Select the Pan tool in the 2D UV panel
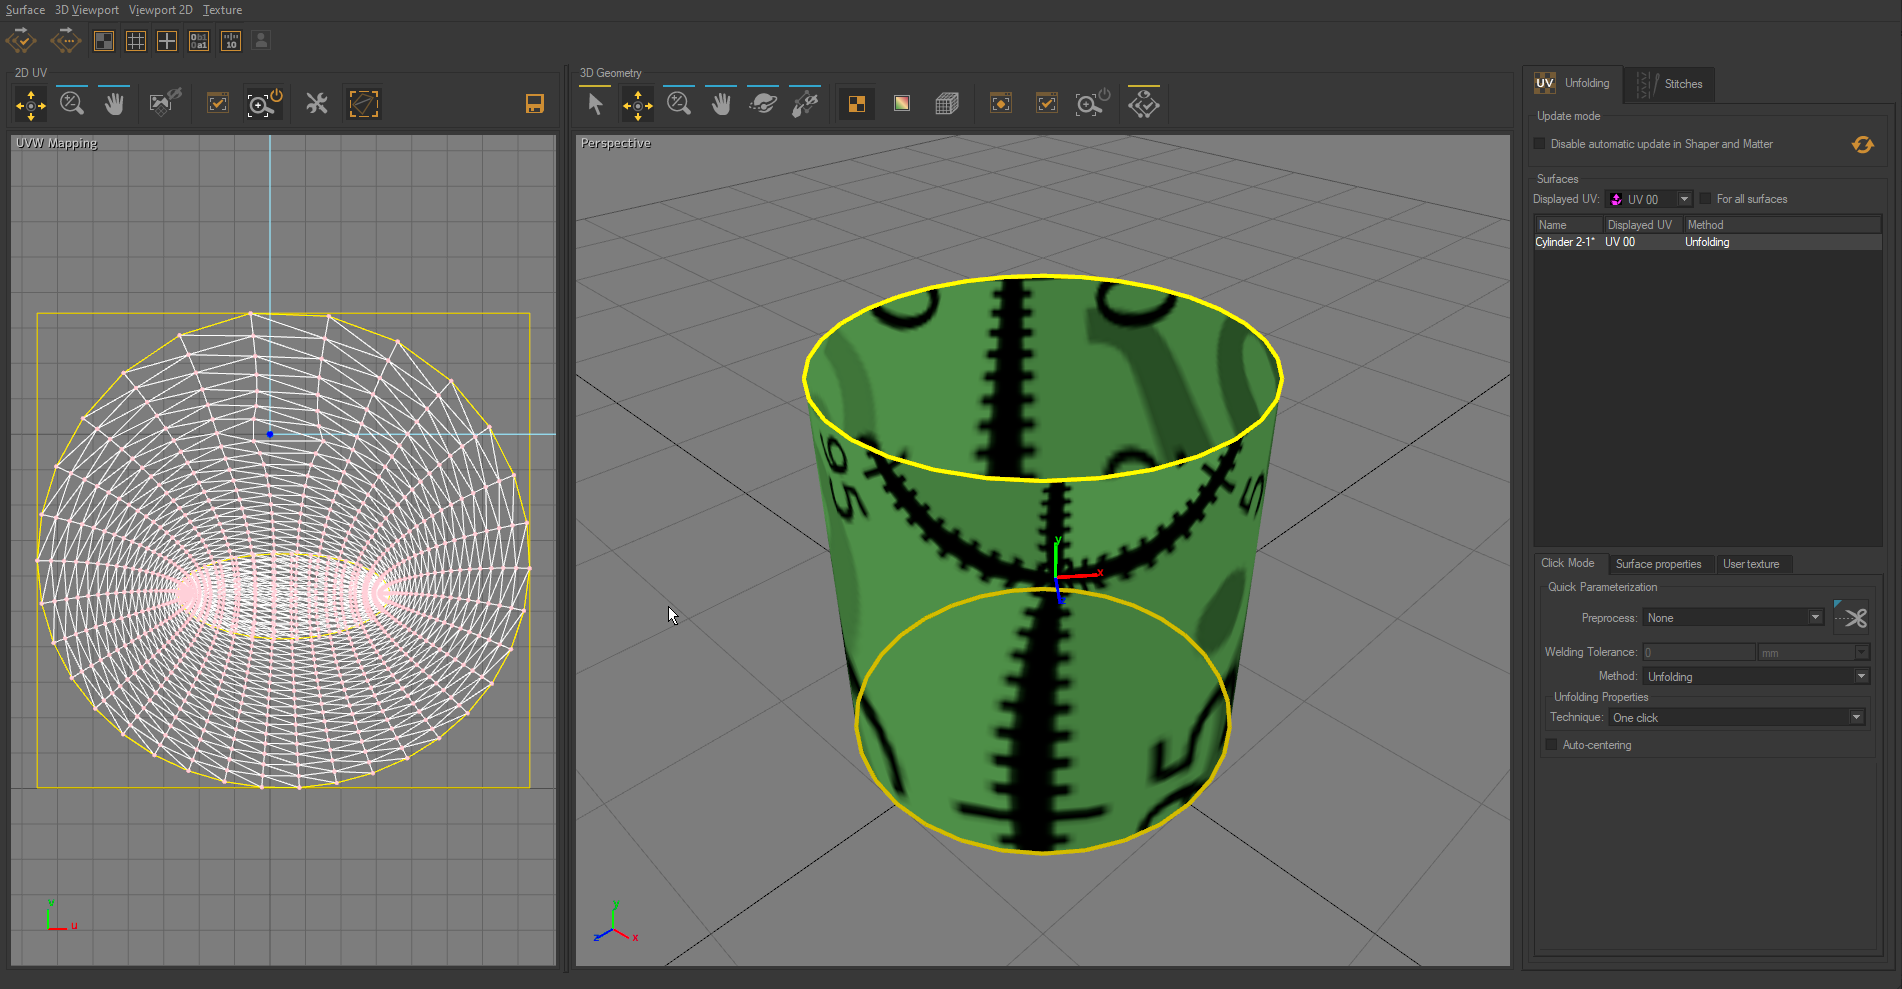Screen dimensions: 1902x989 click(x=114, y=103)
